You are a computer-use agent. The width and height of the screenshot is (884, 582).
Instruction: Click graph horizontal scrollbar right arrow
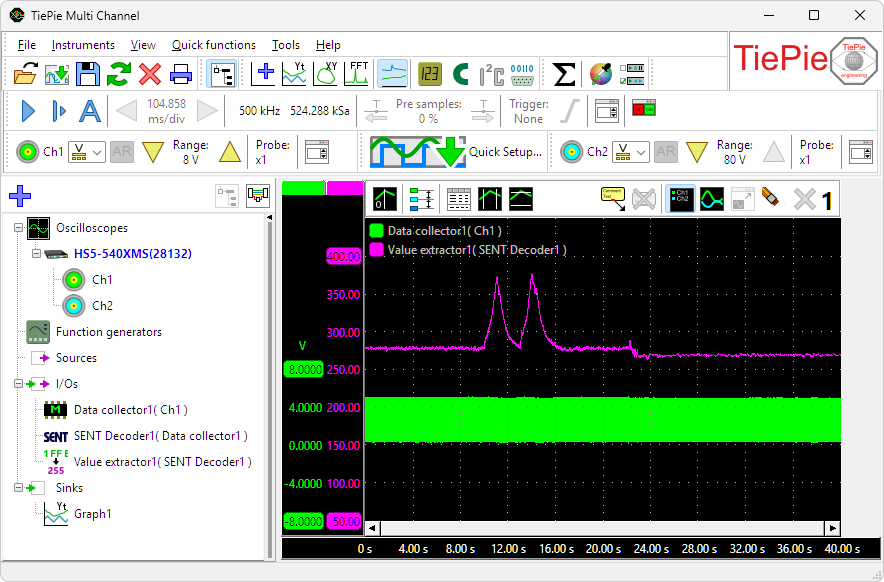click(x=833, y=528)
